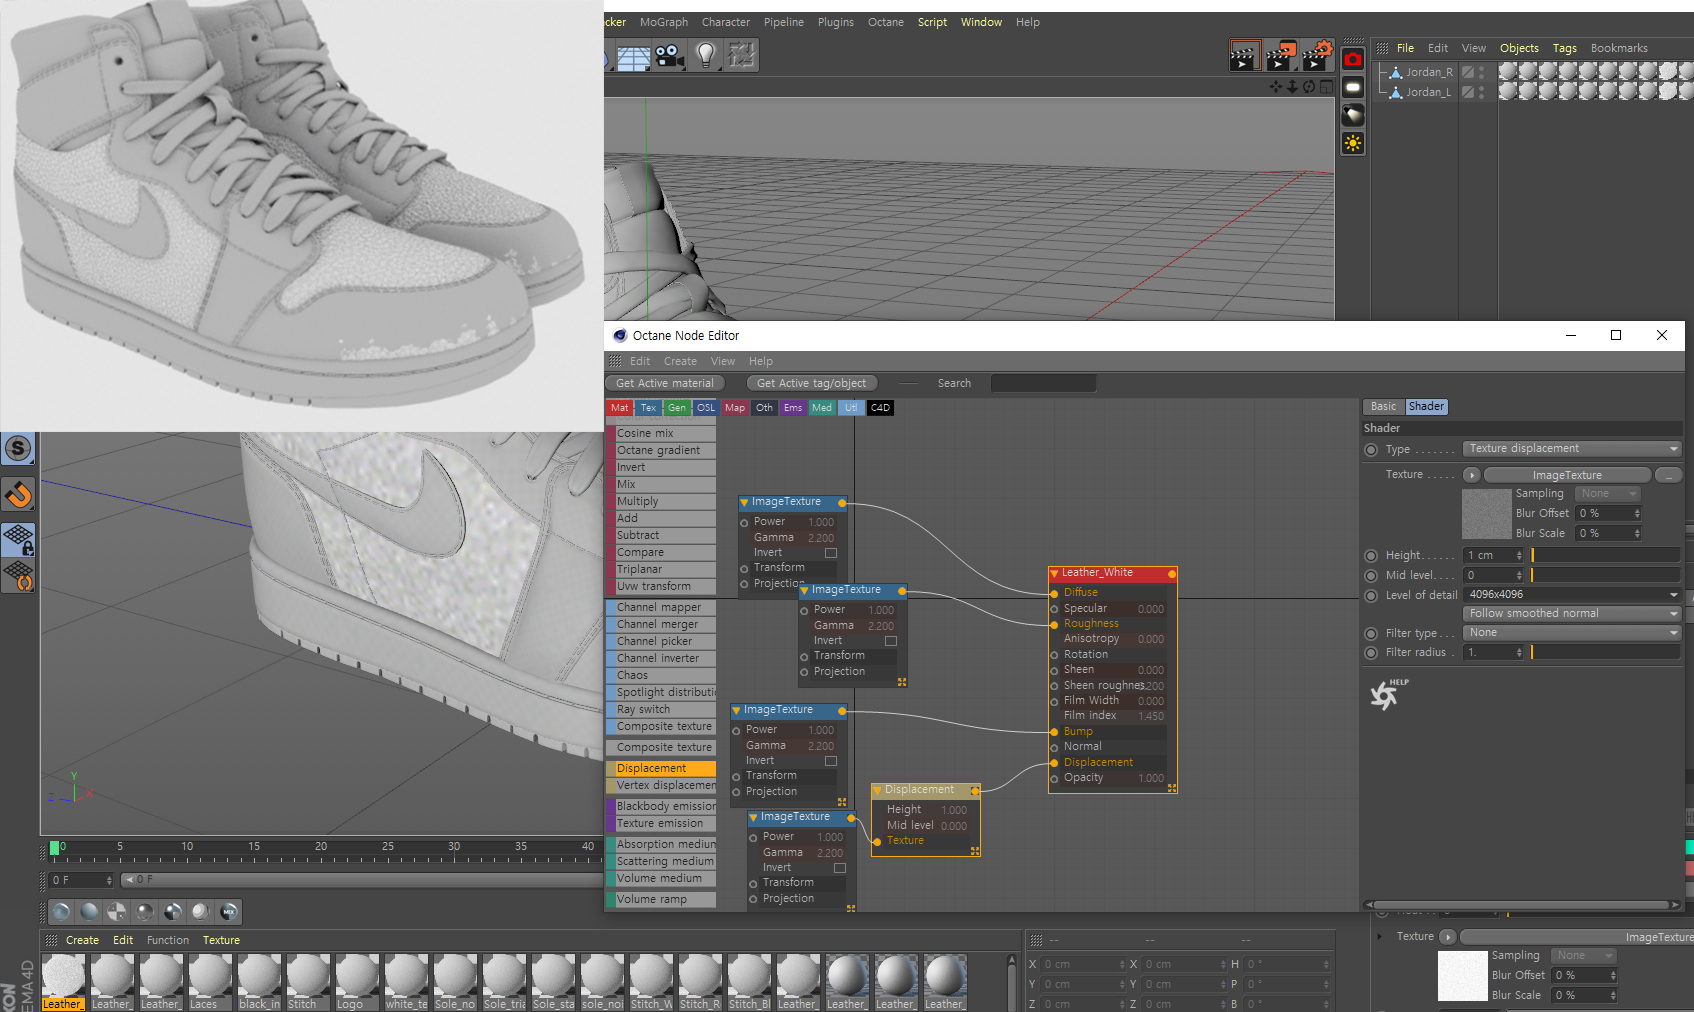1694x1012 pixels.
Task: Expand the Texture arrow button in Shader panel
Action: pyautogui.click(x=1471, y=475)
